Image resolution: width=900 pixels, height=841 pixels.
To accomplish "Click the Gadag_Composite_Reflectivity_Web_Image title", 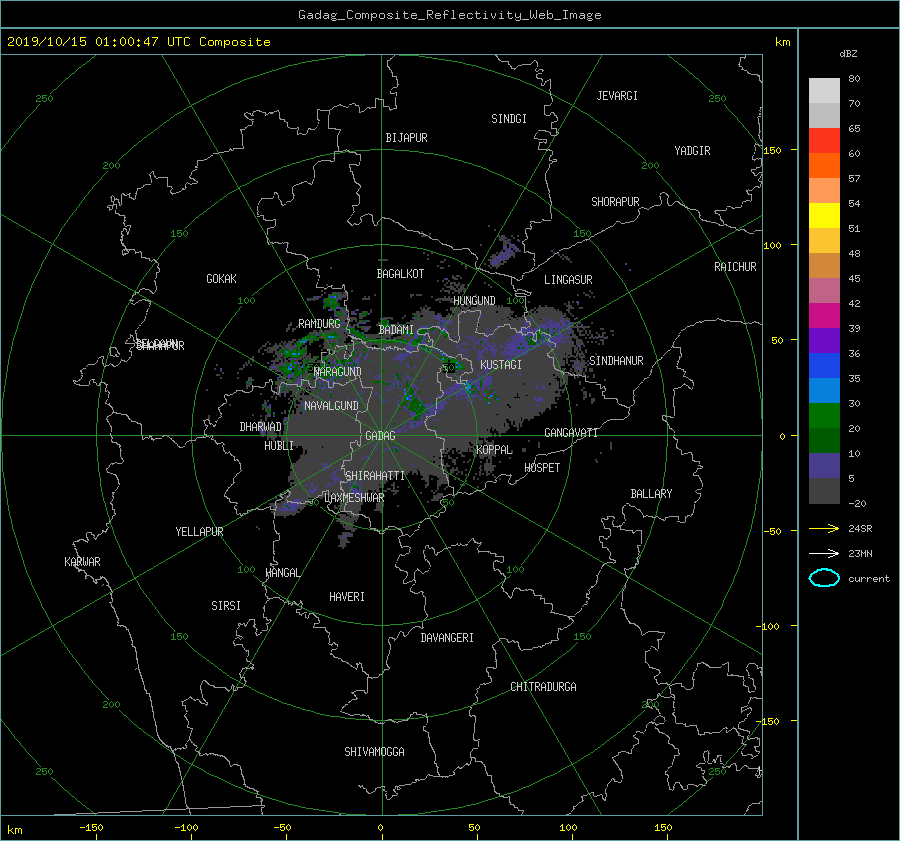I will [449, 15].
